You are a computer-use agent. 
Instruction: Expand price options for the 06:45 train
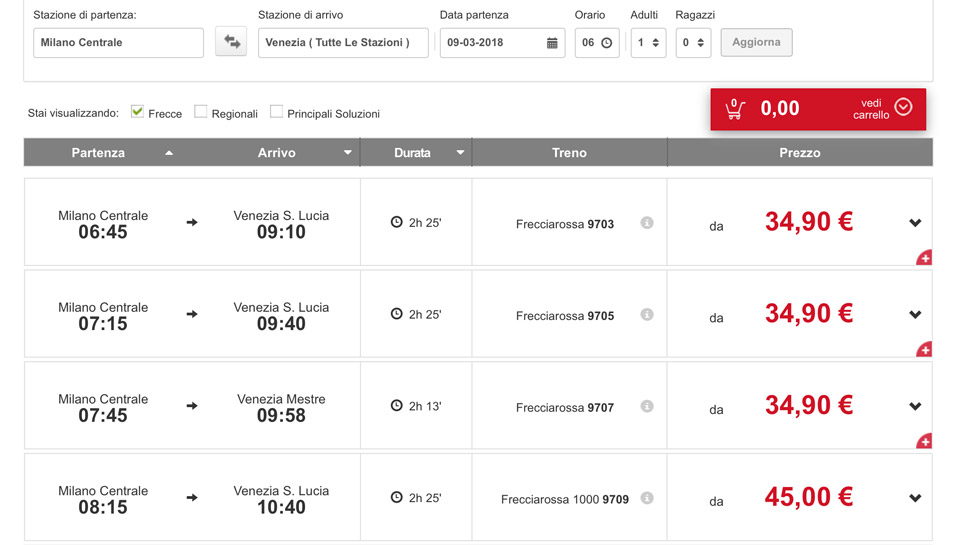tap(915, 223)
